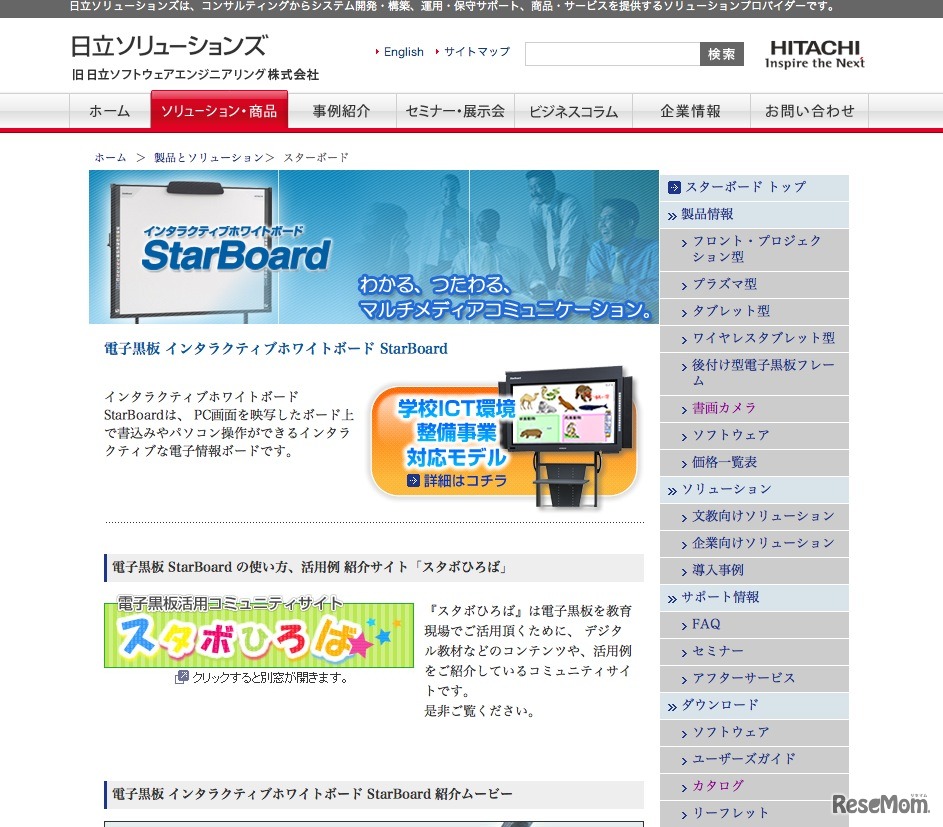Click the HITACHI Inspire the Next logo
The image size is (943, 827).
click(x=815, y=55)
